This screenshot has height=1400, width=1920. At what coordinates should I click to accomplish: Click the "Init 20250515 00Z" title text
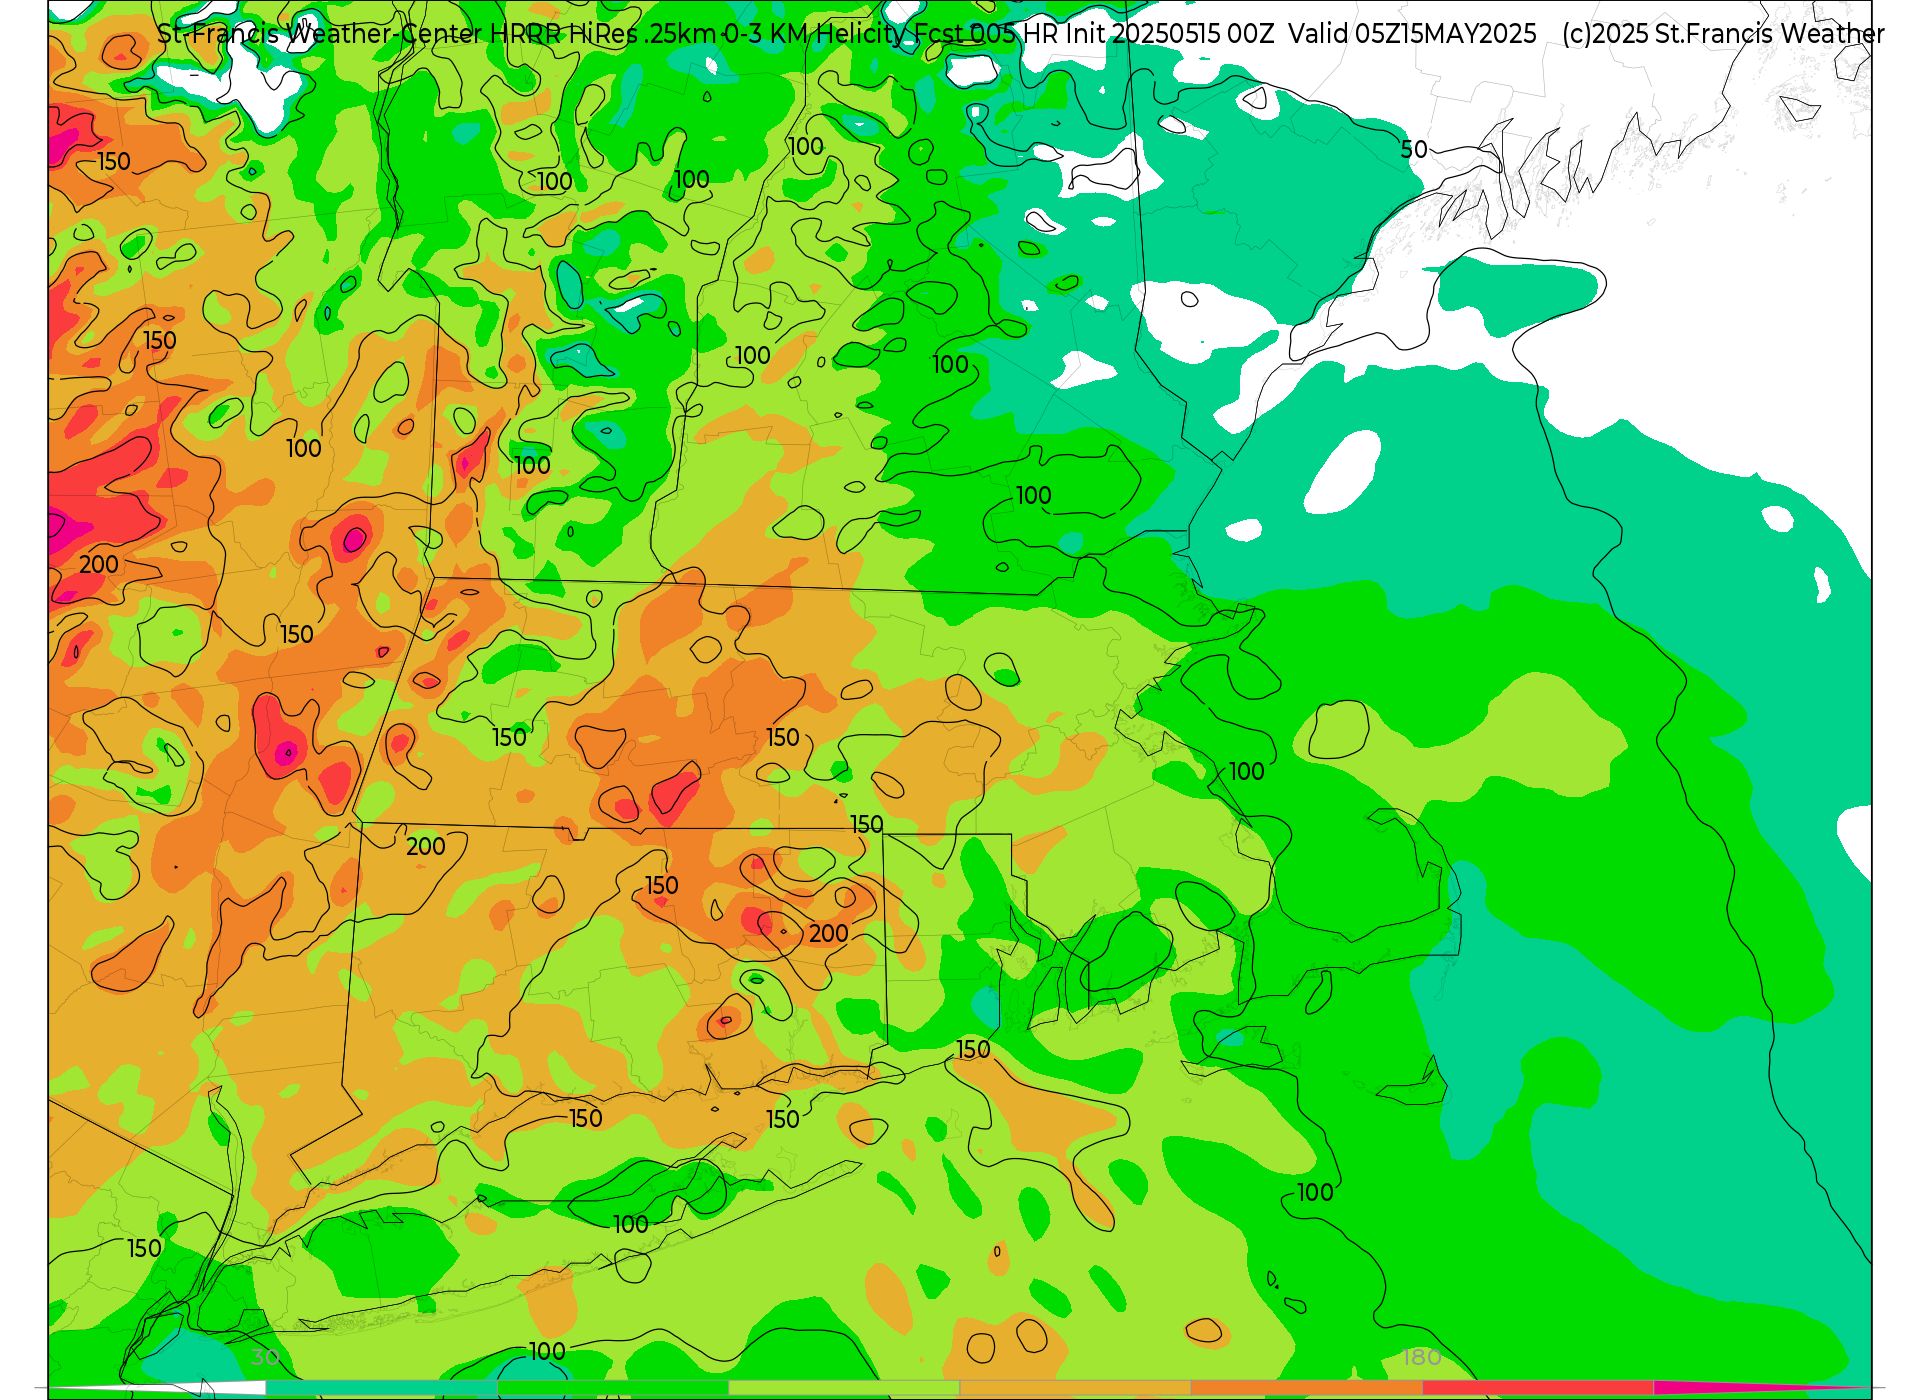tap(1170, 34)
